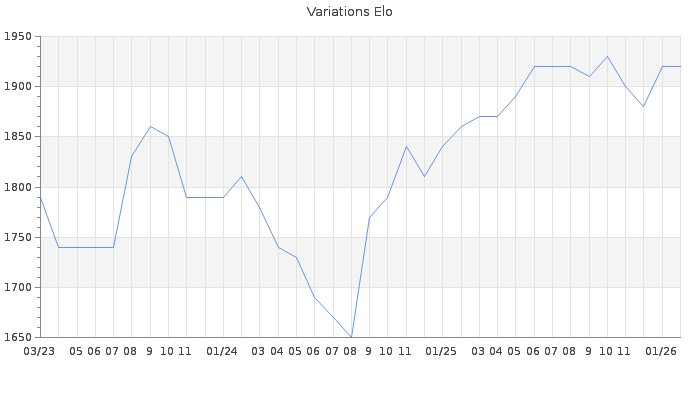The height and width of the screenshot is (400, 700).
Task: Select the 1950 y-axis label
Action: tap(19, 37)
